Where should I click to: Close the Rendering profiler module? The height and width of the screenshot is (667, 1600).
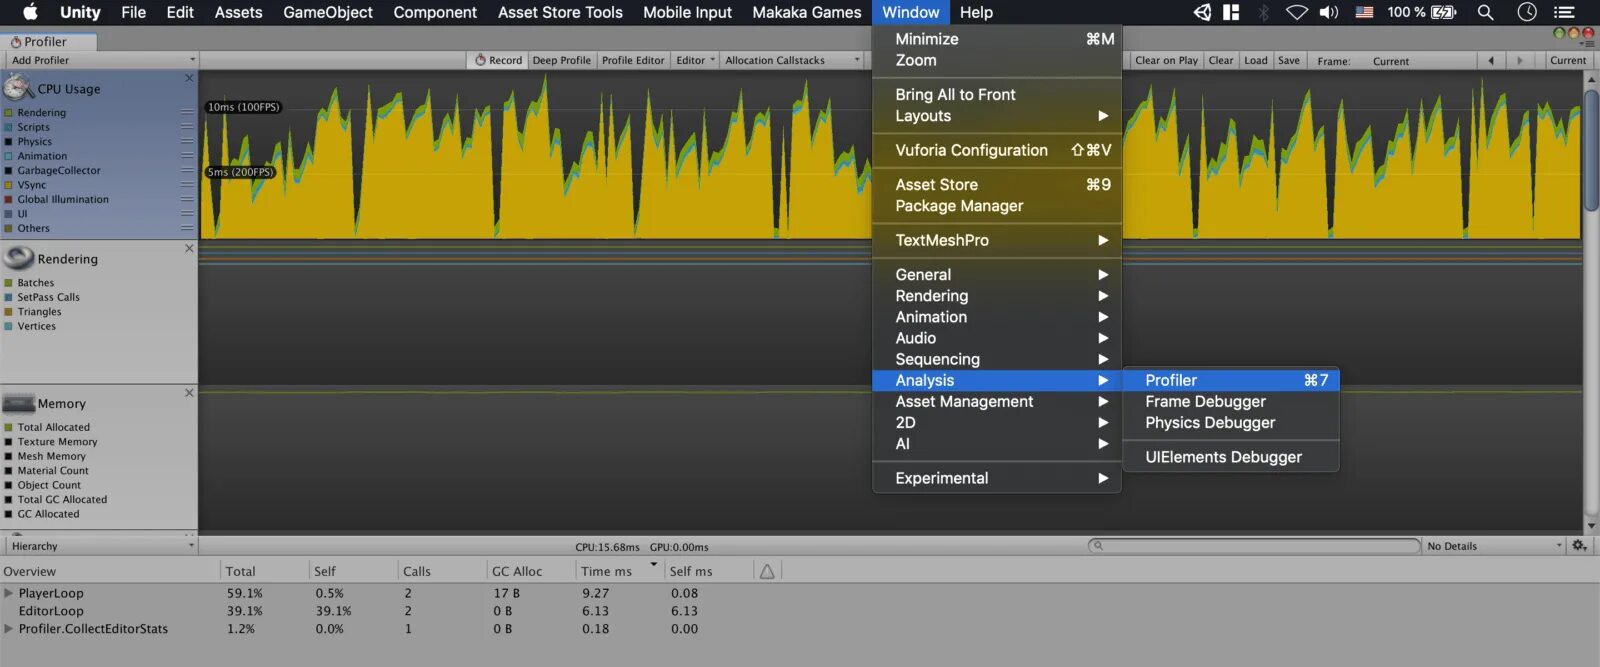click(x=189, y=248)
